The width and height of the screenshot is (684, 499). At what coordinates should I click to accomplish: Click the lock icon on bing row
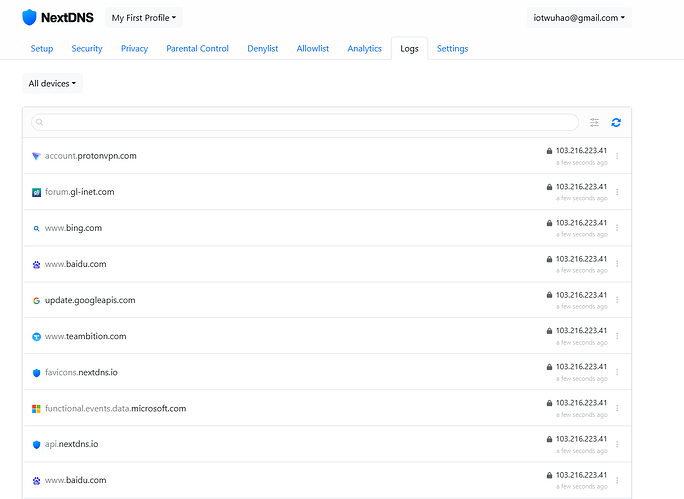coord(549,223)
